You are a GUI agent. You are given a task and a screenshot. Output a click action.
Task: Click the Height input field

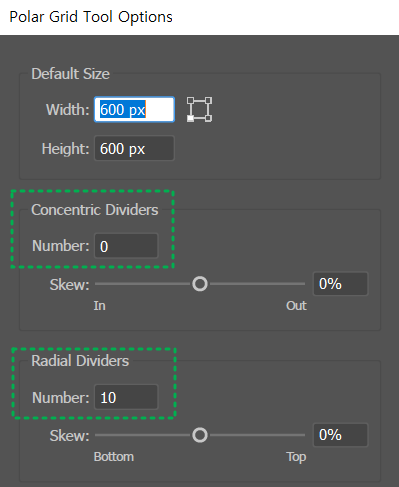(x=134, y=148)
